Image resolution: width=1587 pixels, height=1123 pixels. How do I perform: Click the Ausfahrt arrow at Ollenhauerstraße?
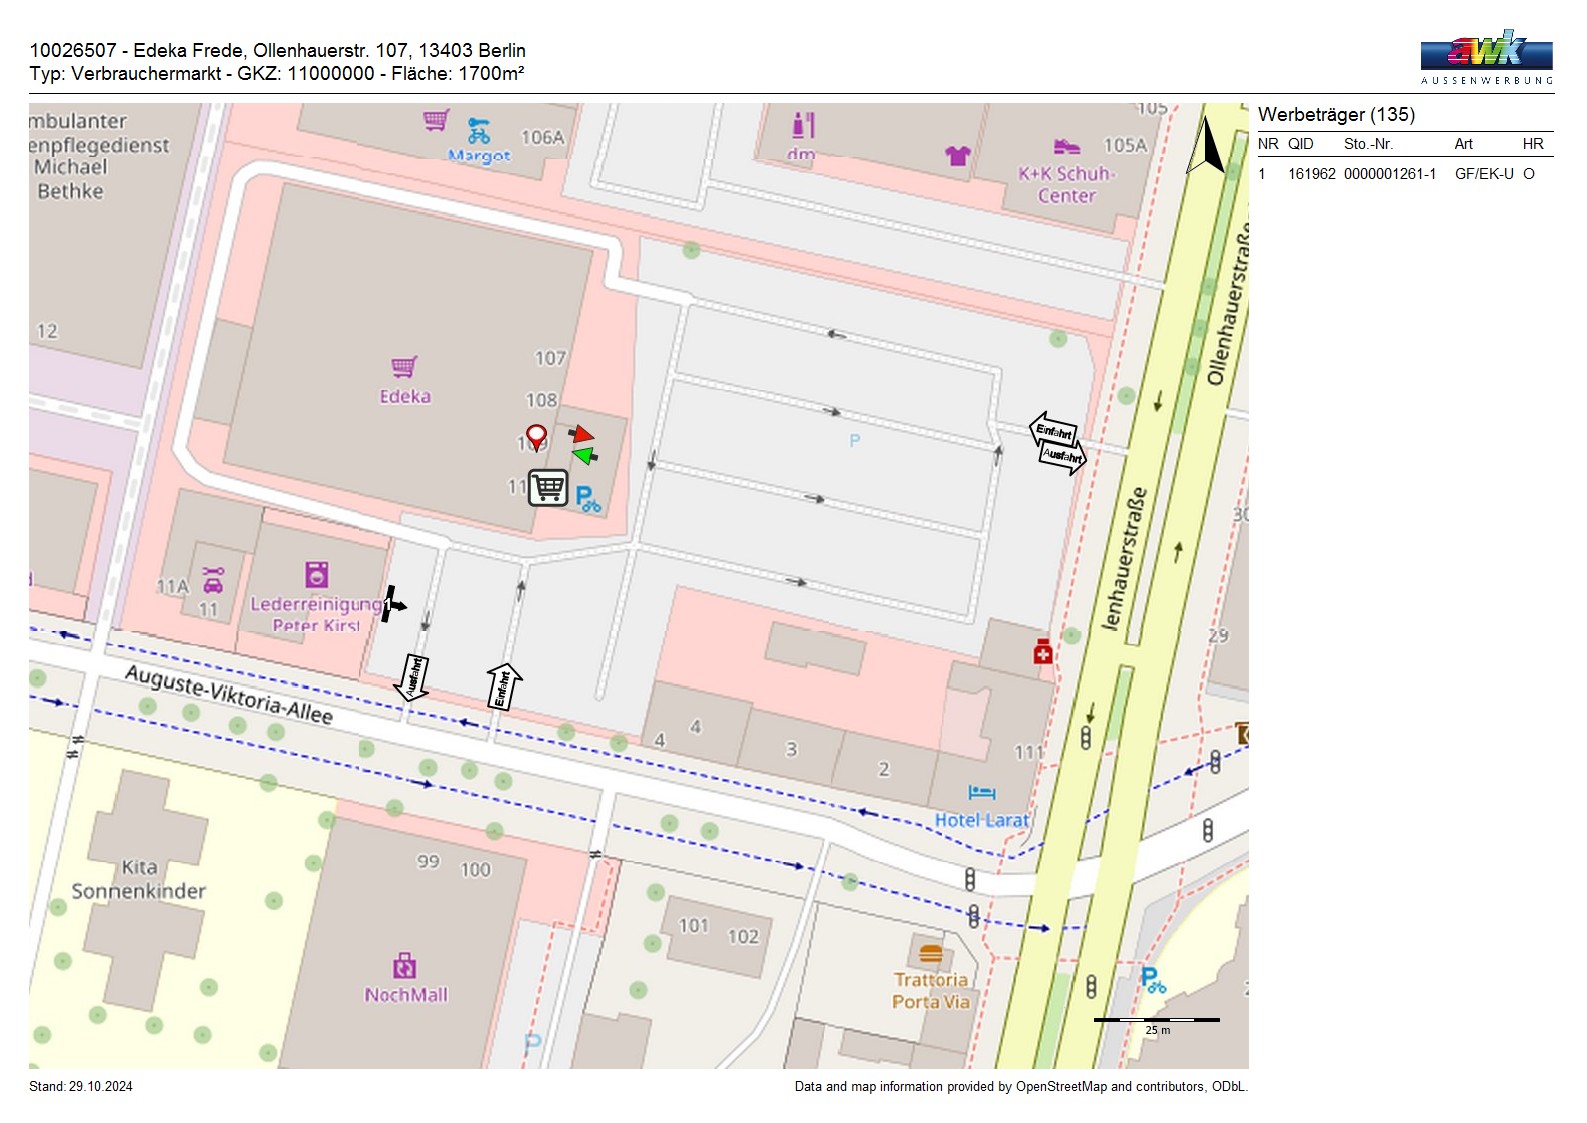tap(1063, 456)
